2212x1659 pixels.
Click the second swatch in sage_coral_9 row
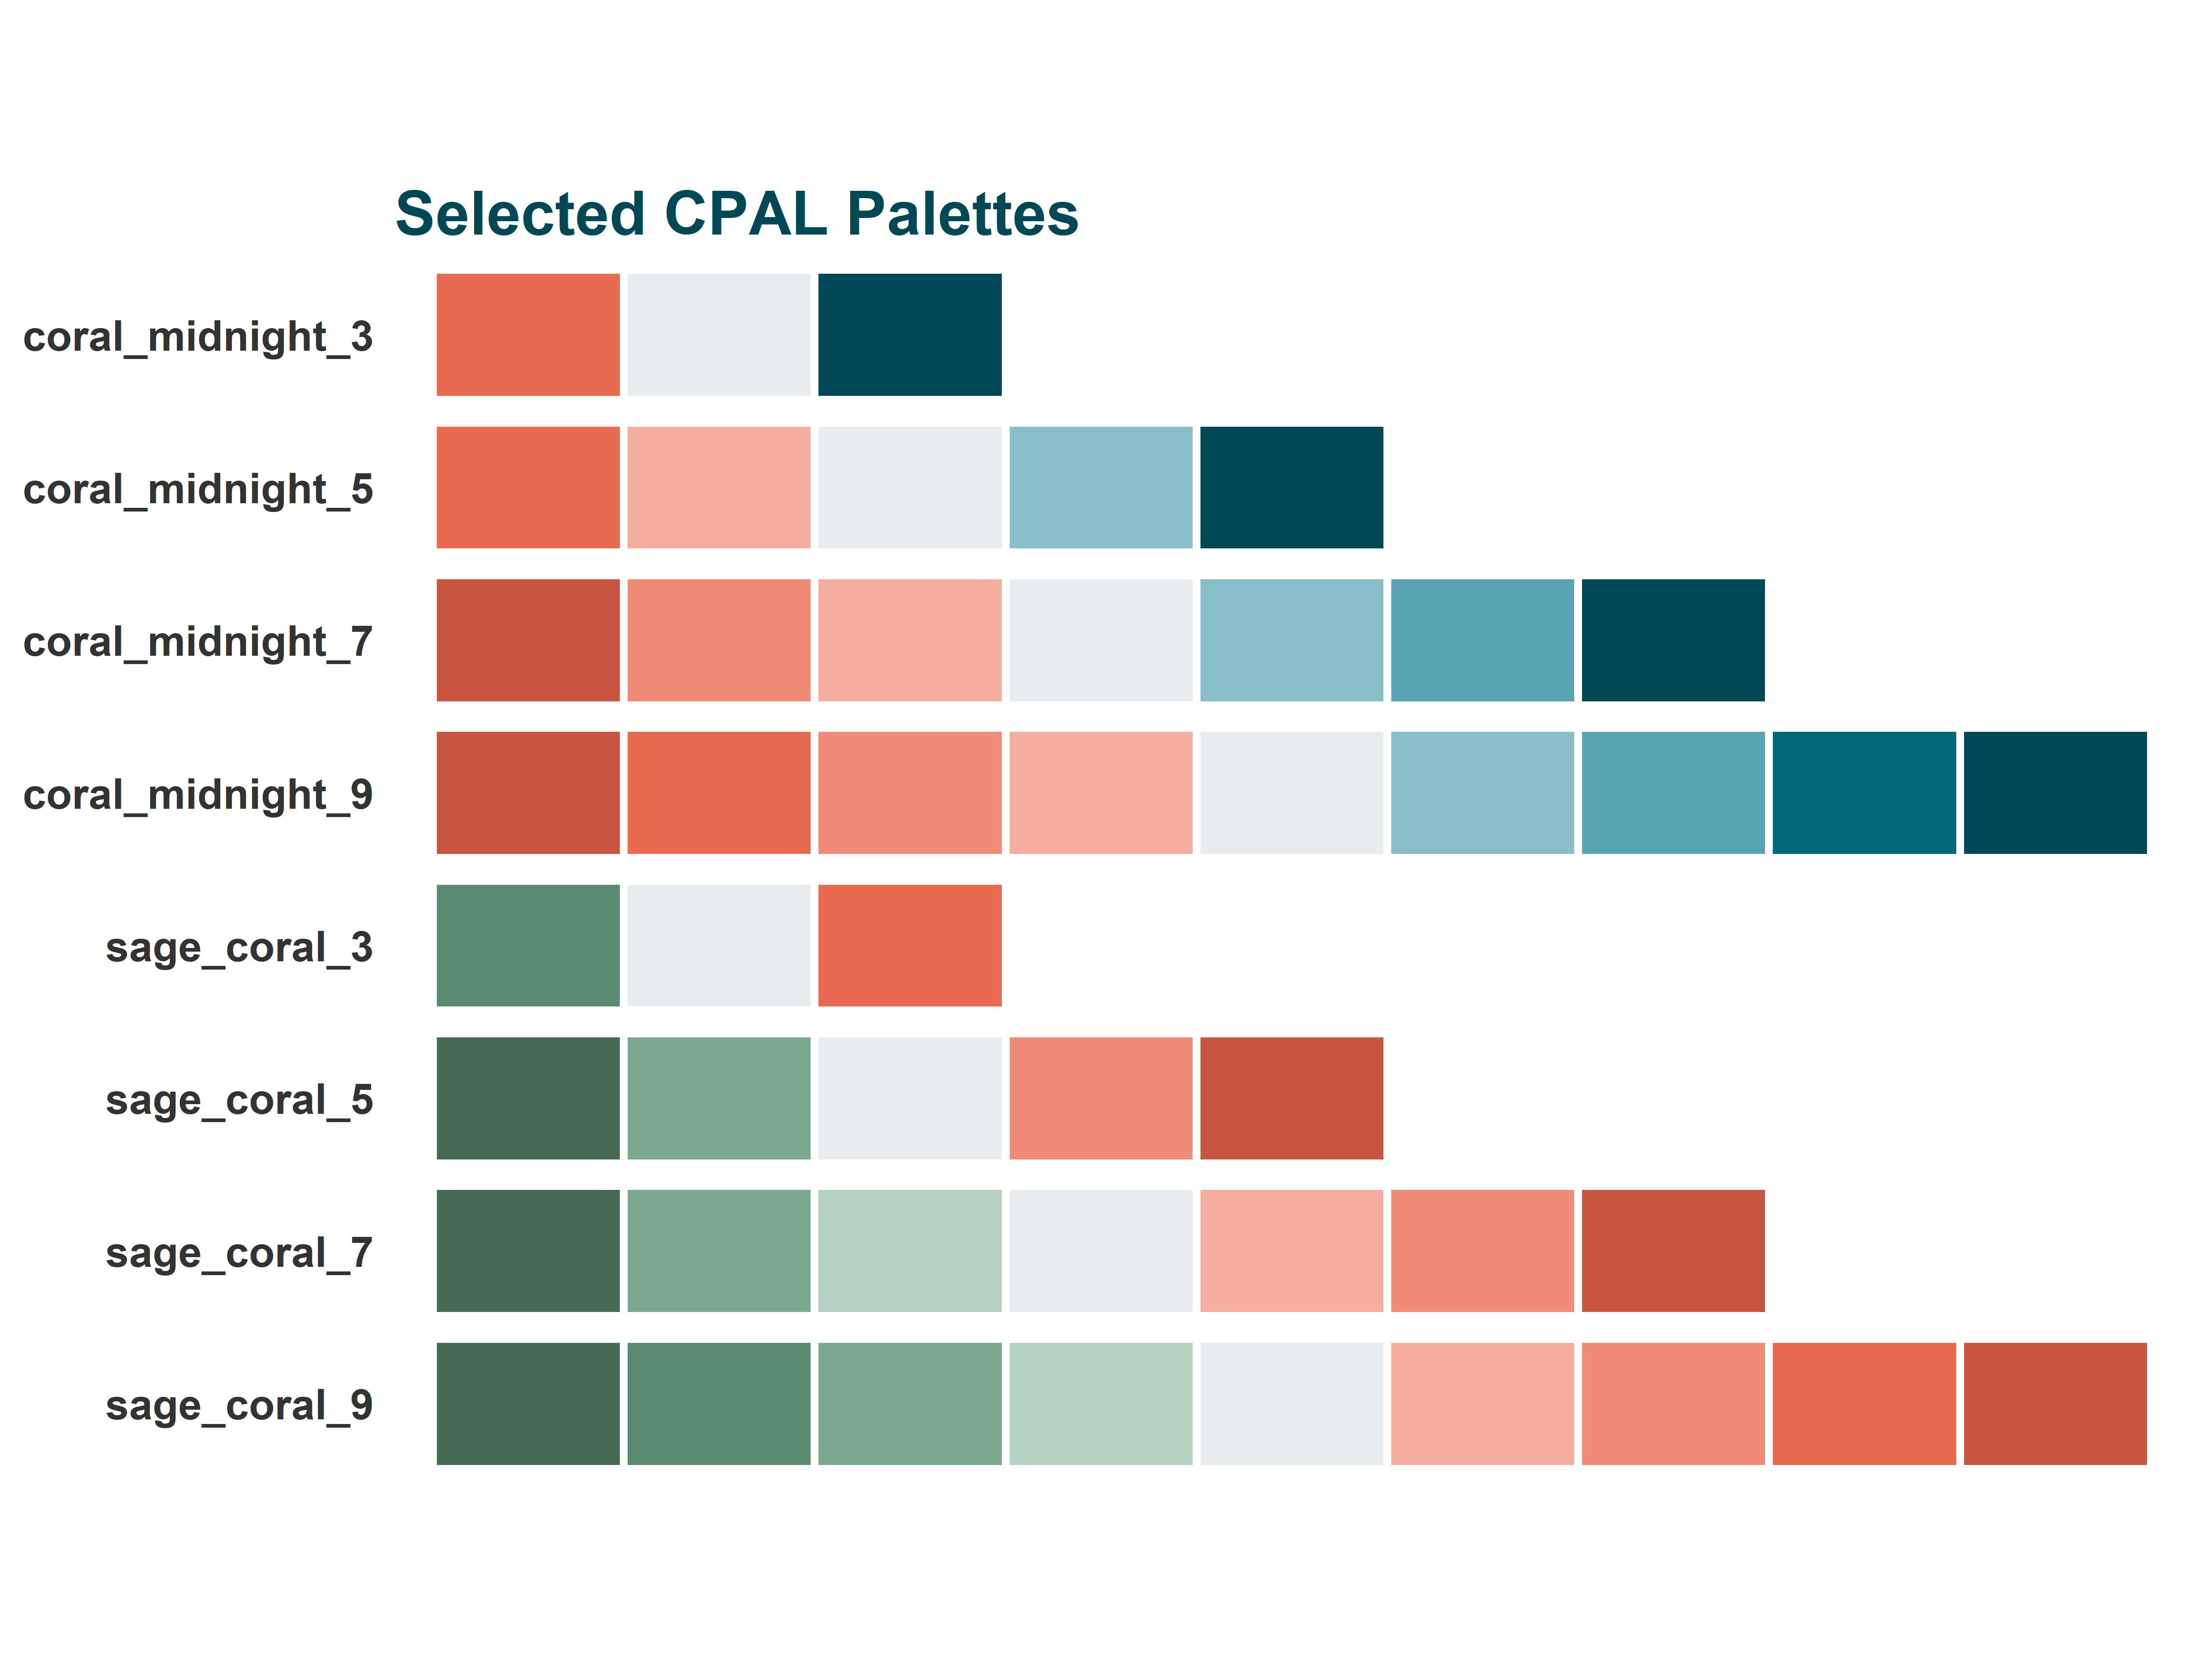pos(718,1404)
